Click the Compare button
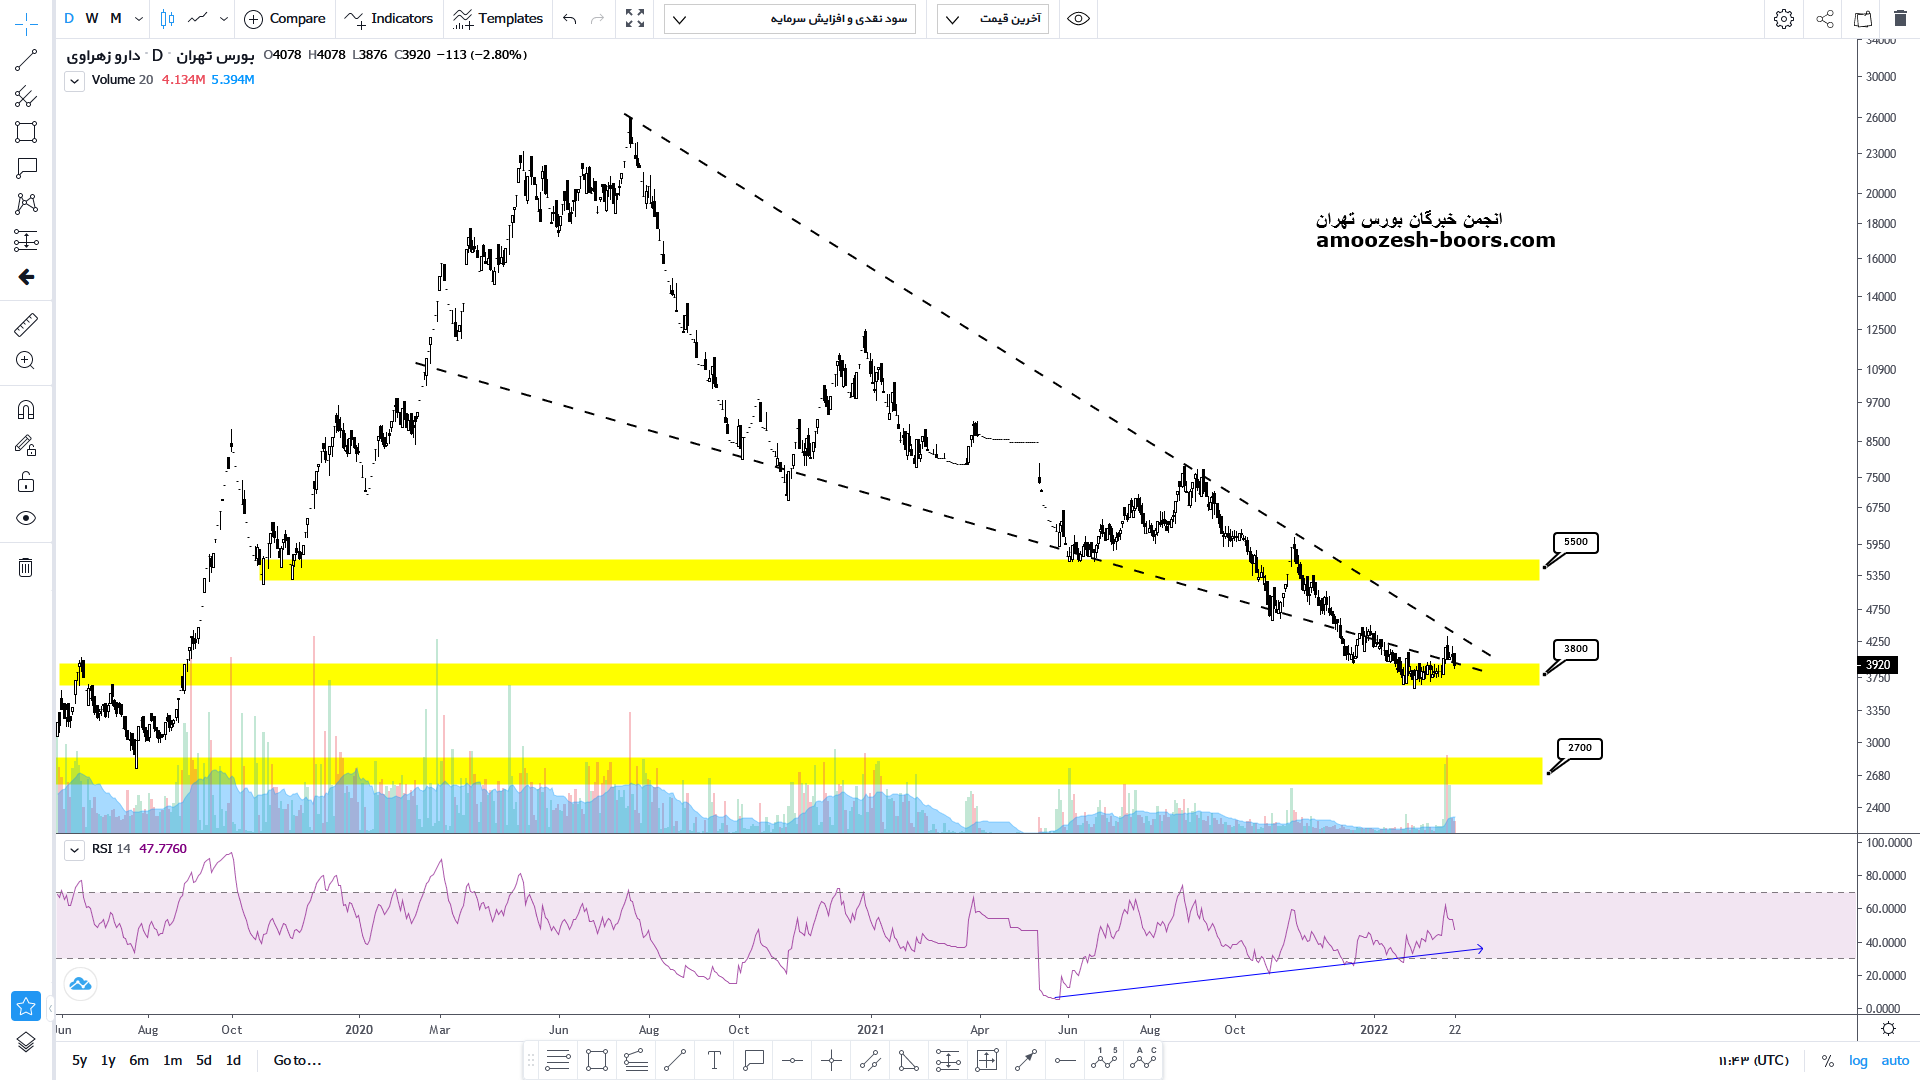Image resolution: width=1920 pixels, height=1080 pixels. click(x=285, y=19)
